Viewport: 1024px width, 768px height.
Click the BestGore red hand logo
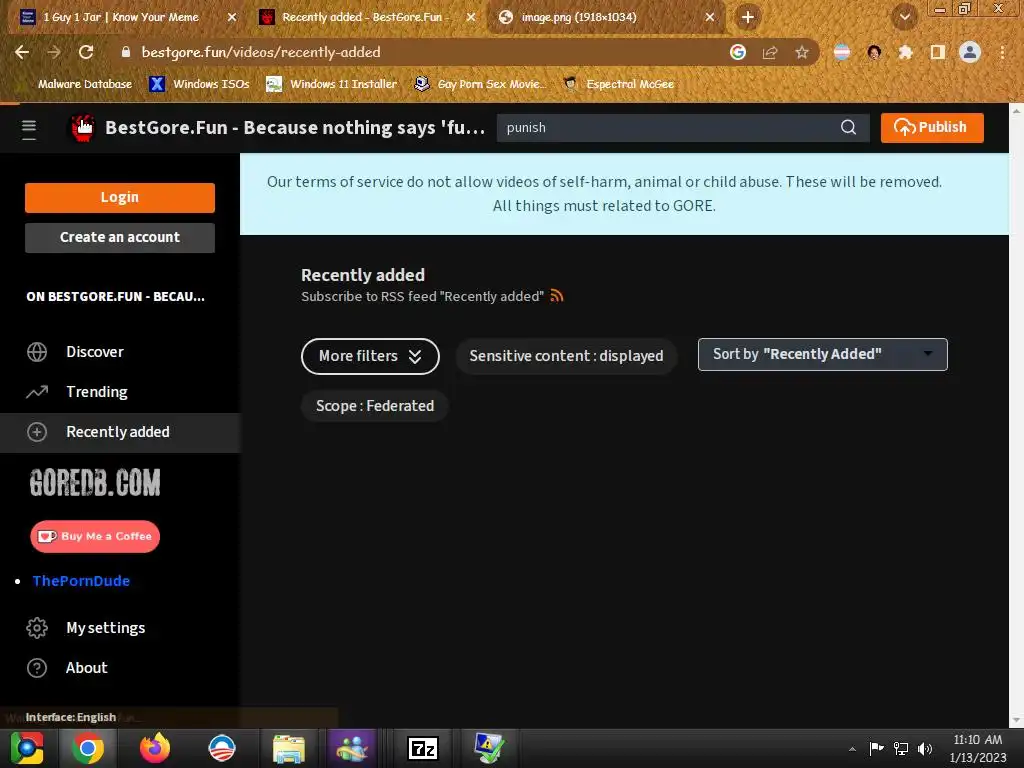[x=83, y=127]
